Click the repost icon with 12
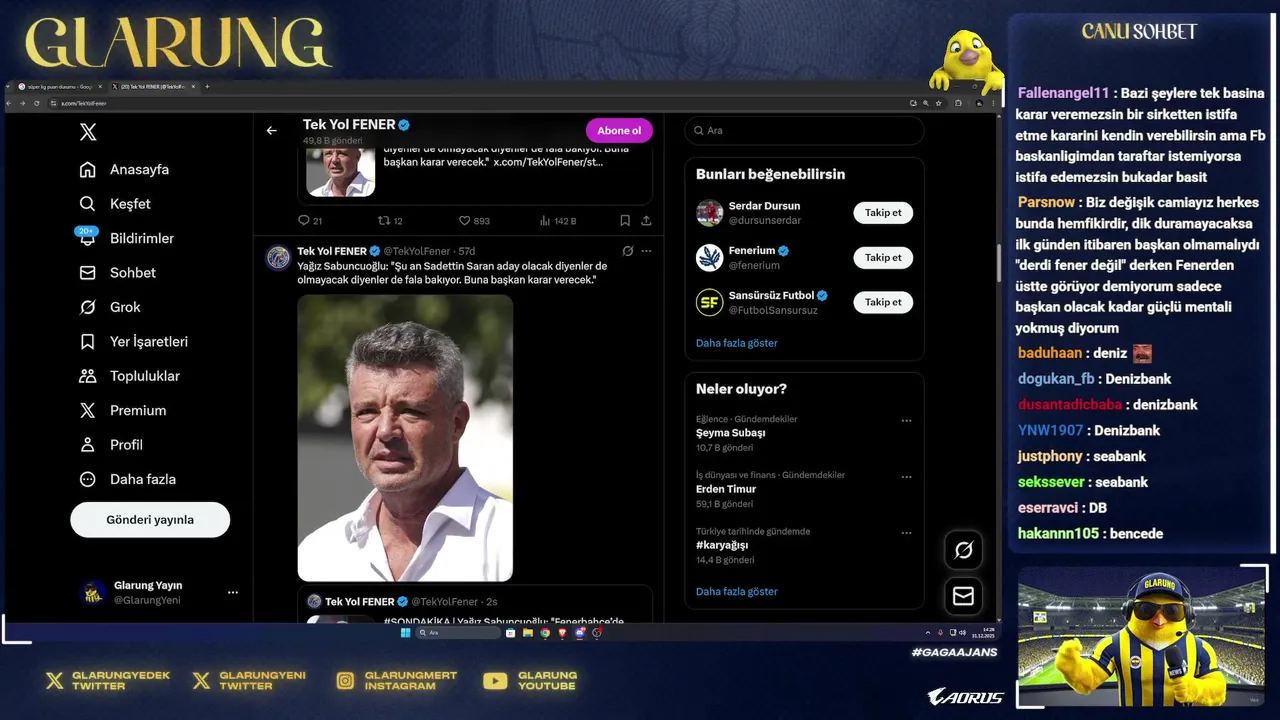 pos(383,220)
